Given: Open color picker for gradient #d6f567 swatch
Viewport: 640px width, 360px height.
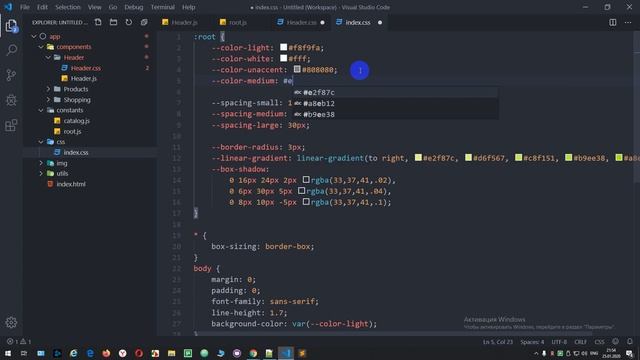Looking at the screenshot, I should (469, 158).
